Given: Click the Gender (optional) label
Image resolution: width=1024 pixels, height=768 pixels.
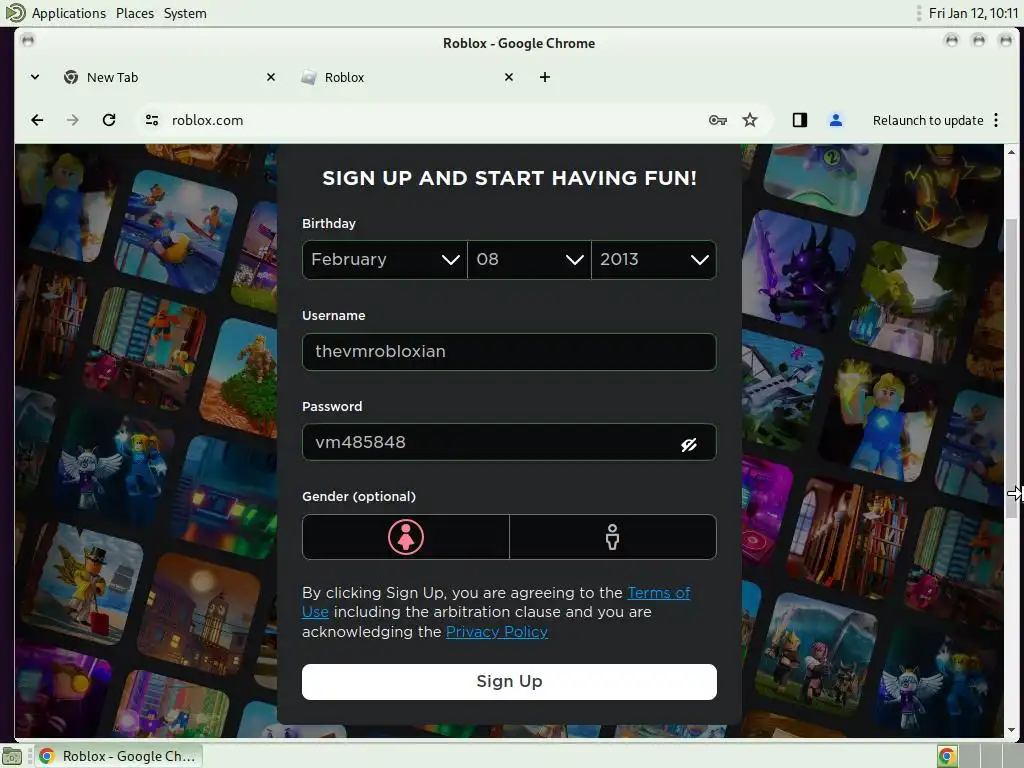Looking at the screenshot, I should click(x=359, y=496).
